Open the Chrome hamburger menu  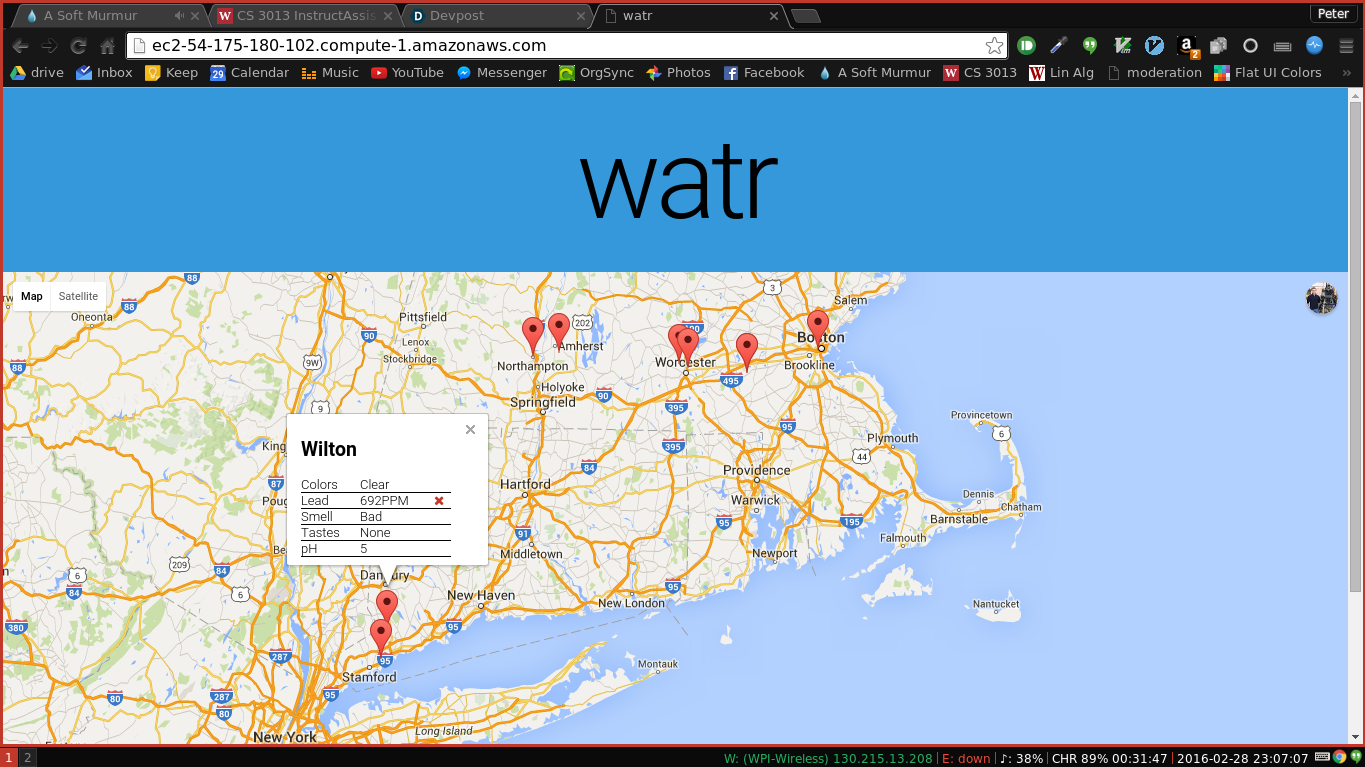[1346, 45]
